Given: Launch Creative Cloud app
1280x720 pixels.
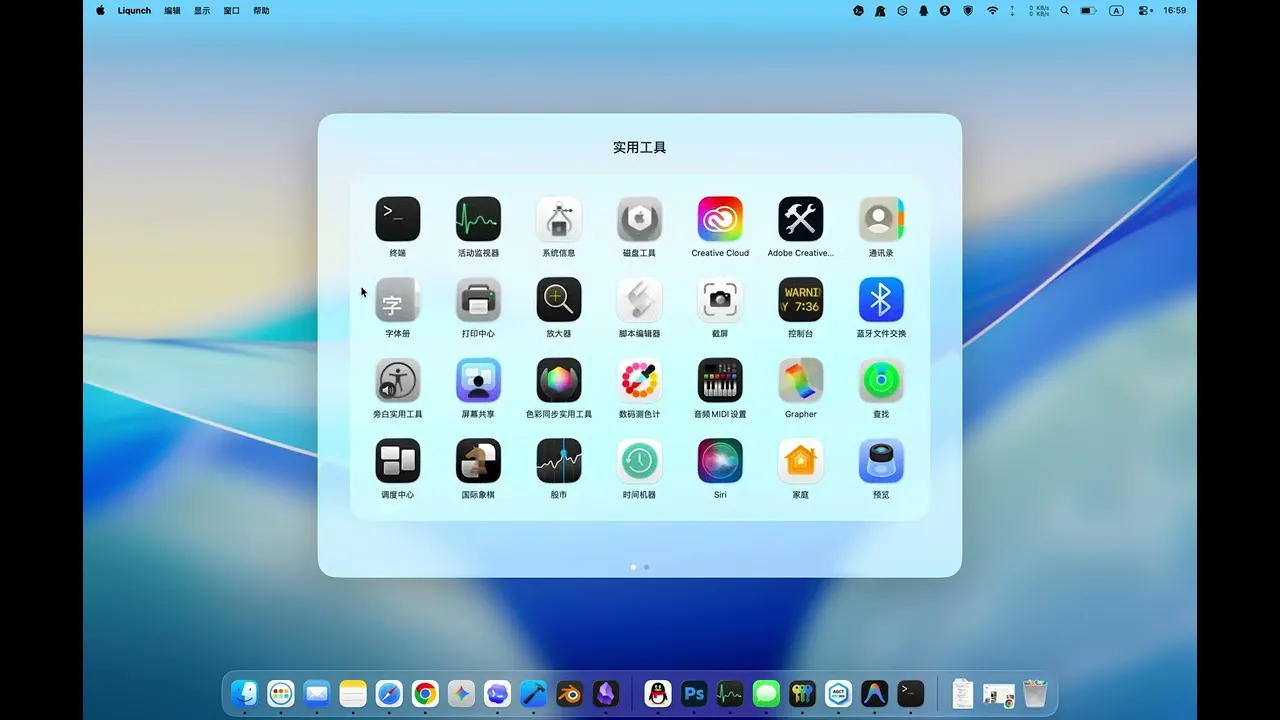Looking at the screenshot, I should point(720,219).
